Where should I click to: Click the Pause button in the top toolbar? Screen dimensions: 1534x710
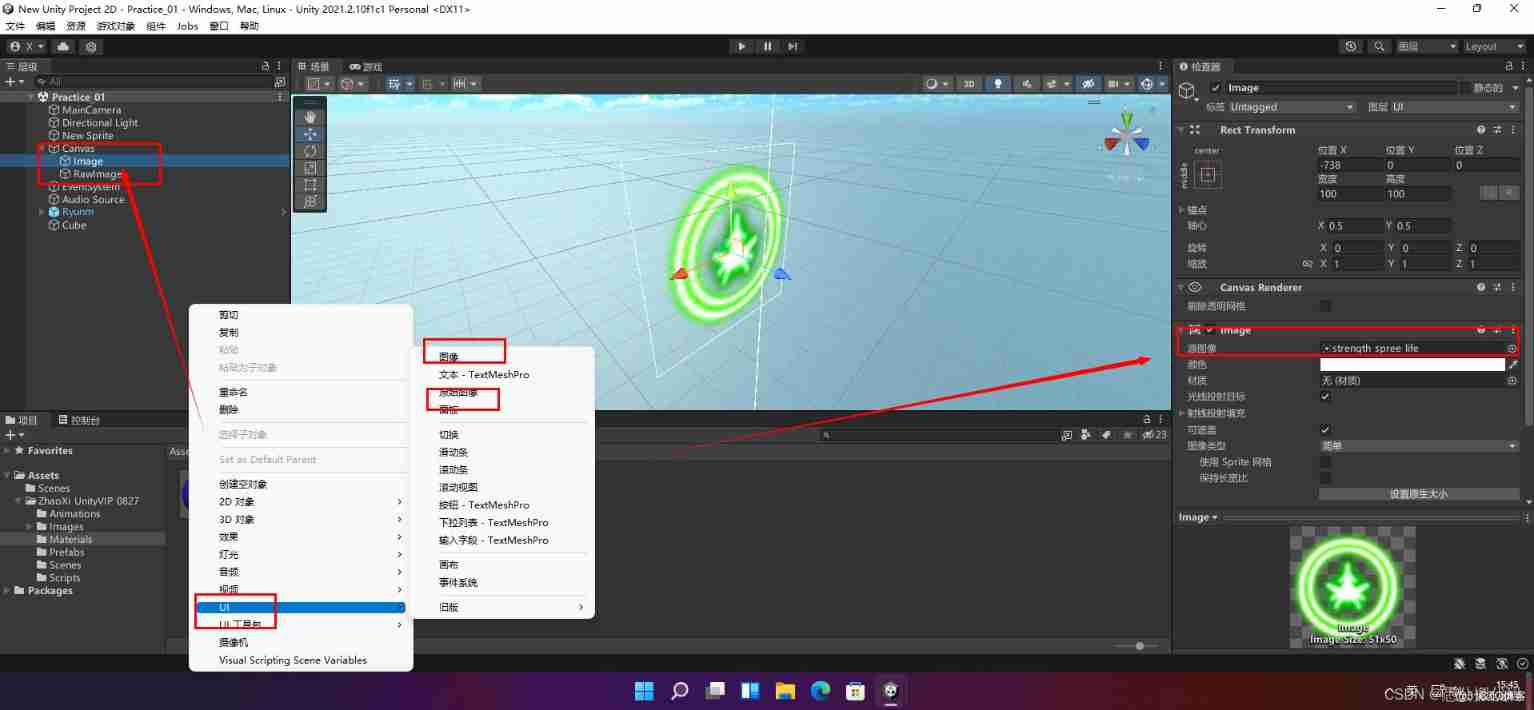pos(766,46)
